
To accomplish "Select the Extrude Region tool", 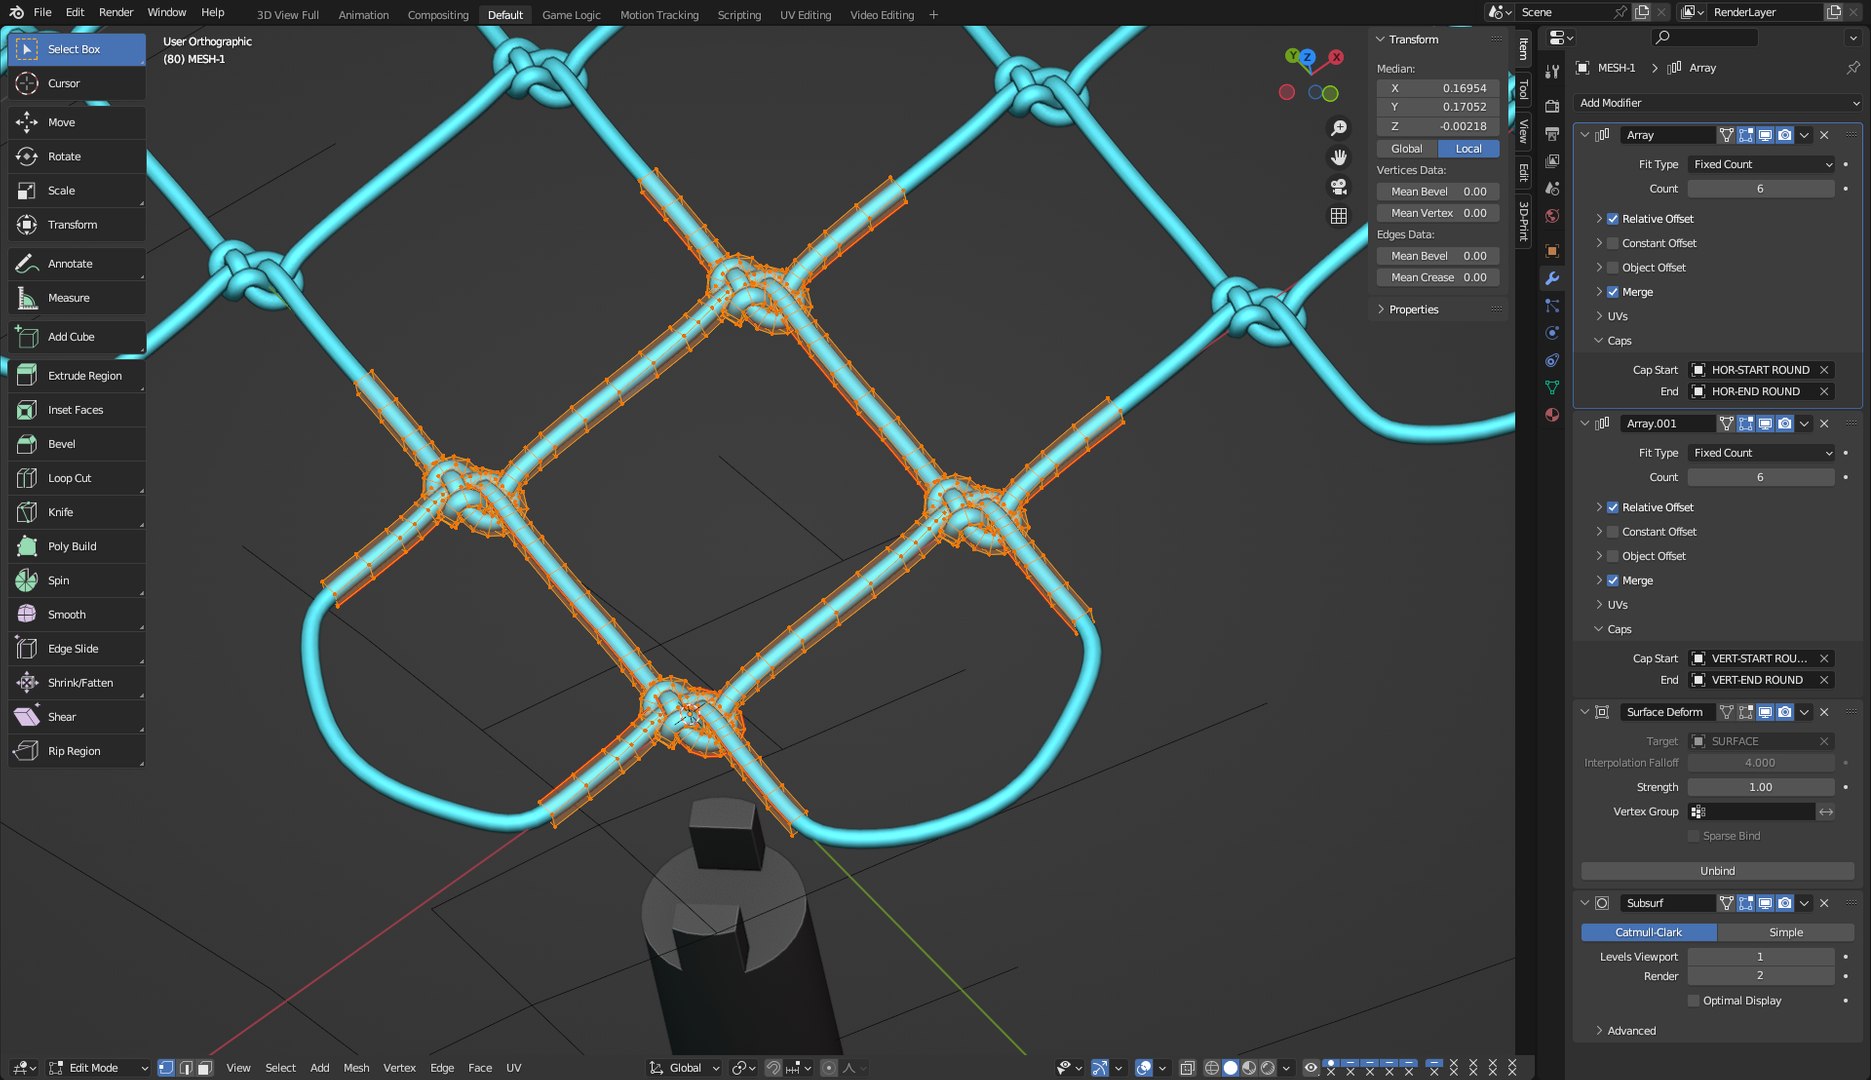I will tap(76, 375).
